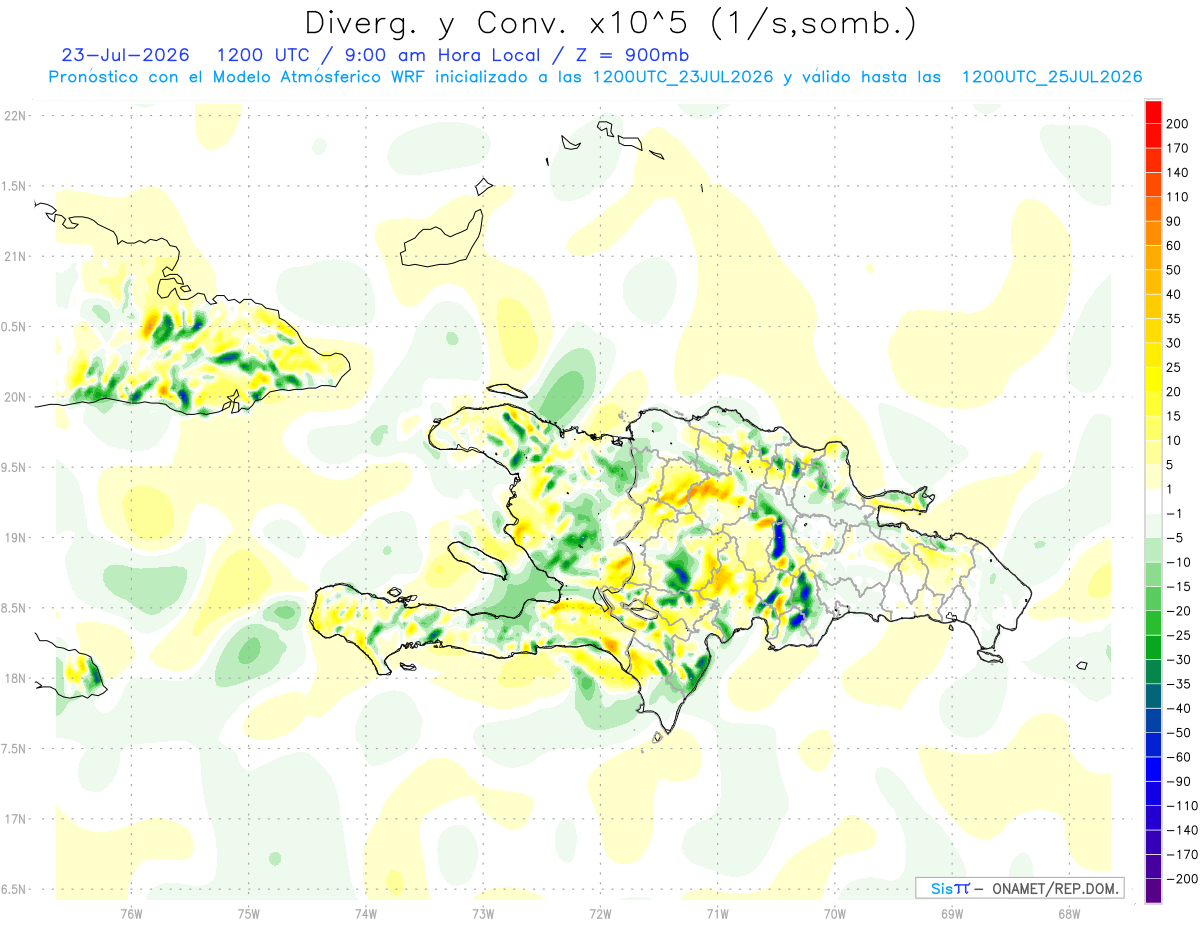Click the '21N' latitude label

point(14,256)
